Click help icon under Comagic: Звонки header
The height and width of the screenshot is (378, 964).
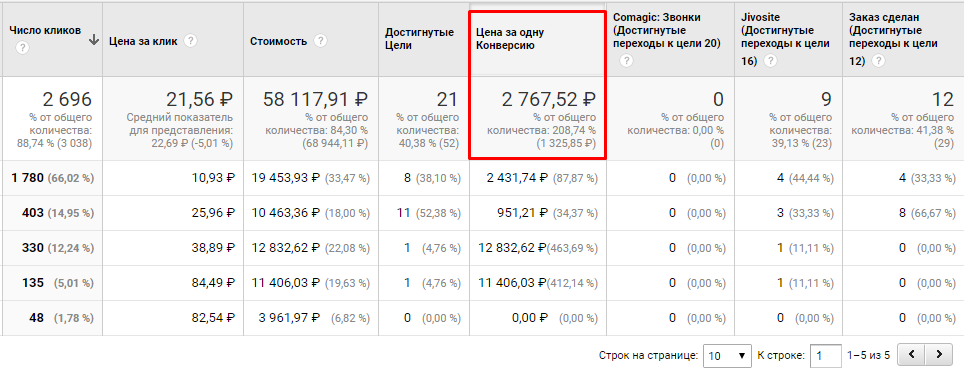(x=626, y=60)
